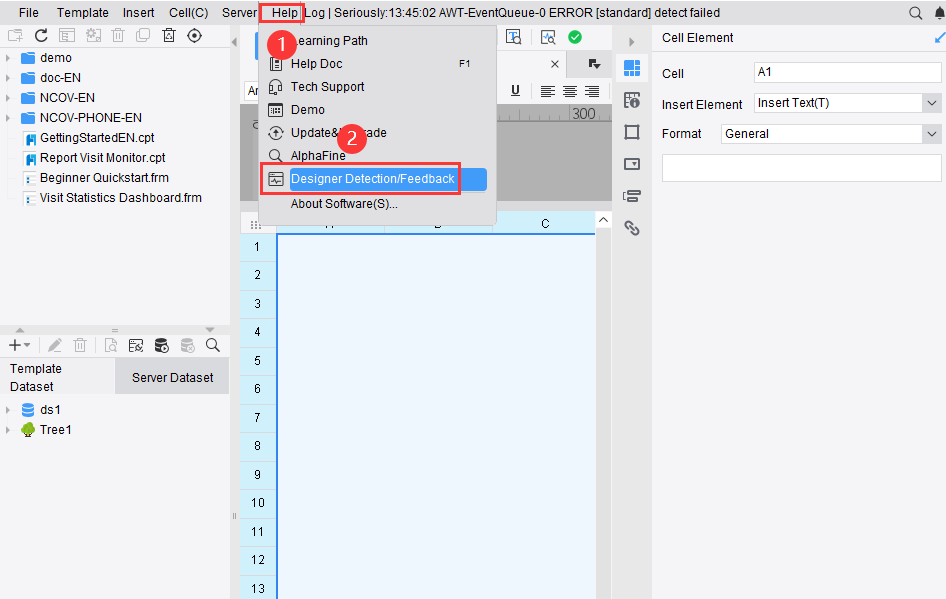Open the widget settings dropdown-box icon

(632, 164)
